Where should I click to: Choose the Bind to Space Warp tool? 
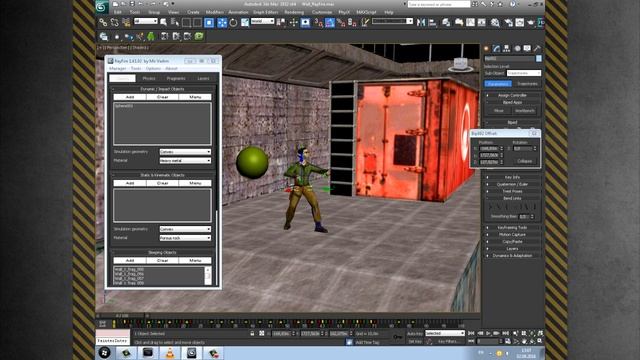(126, 22)
